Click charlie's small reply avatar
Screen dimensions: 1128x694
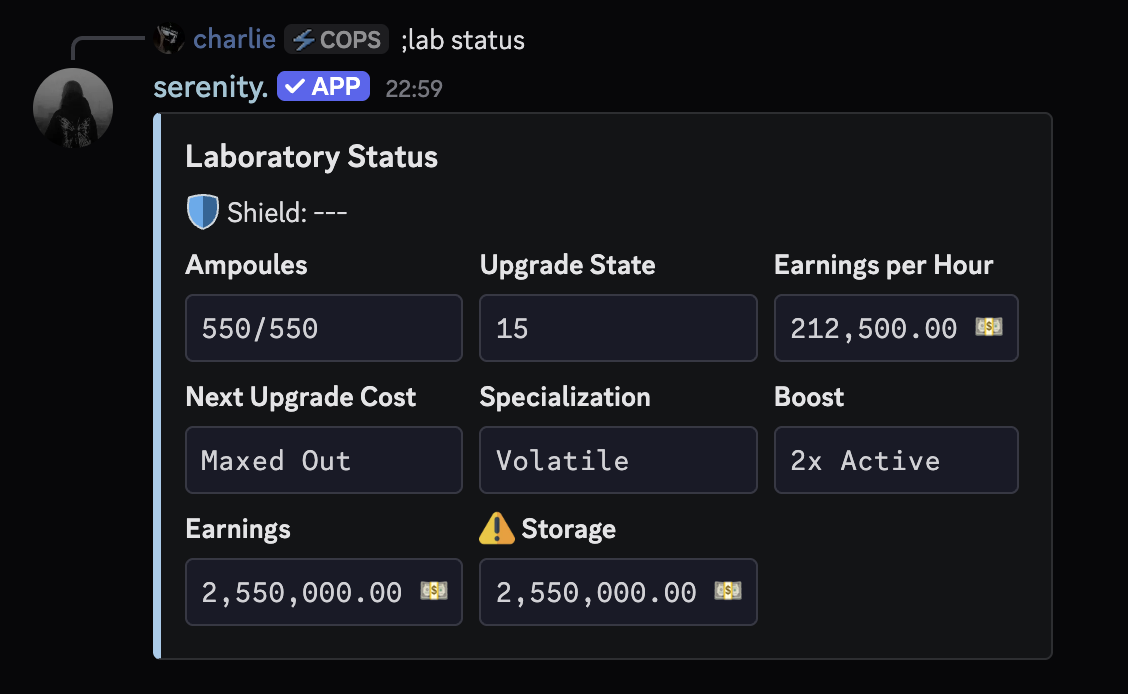coord(169,39)
